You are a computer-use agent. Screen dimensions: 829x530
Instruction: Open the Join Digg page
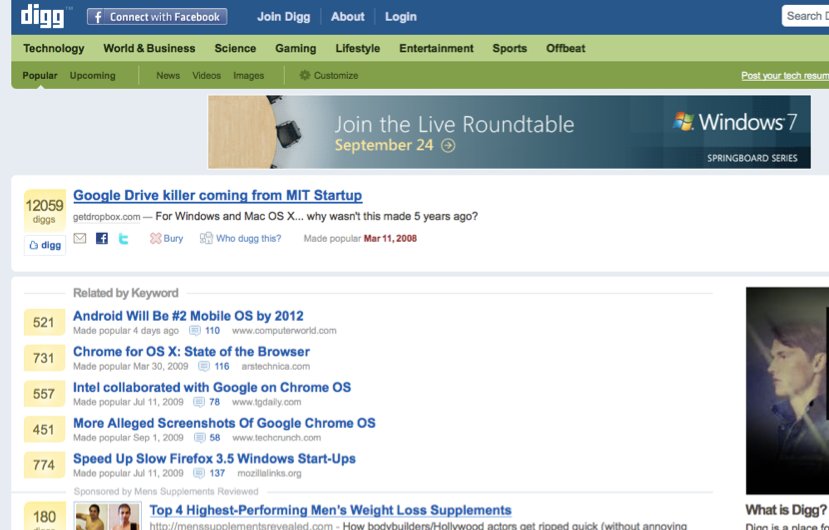283,17
